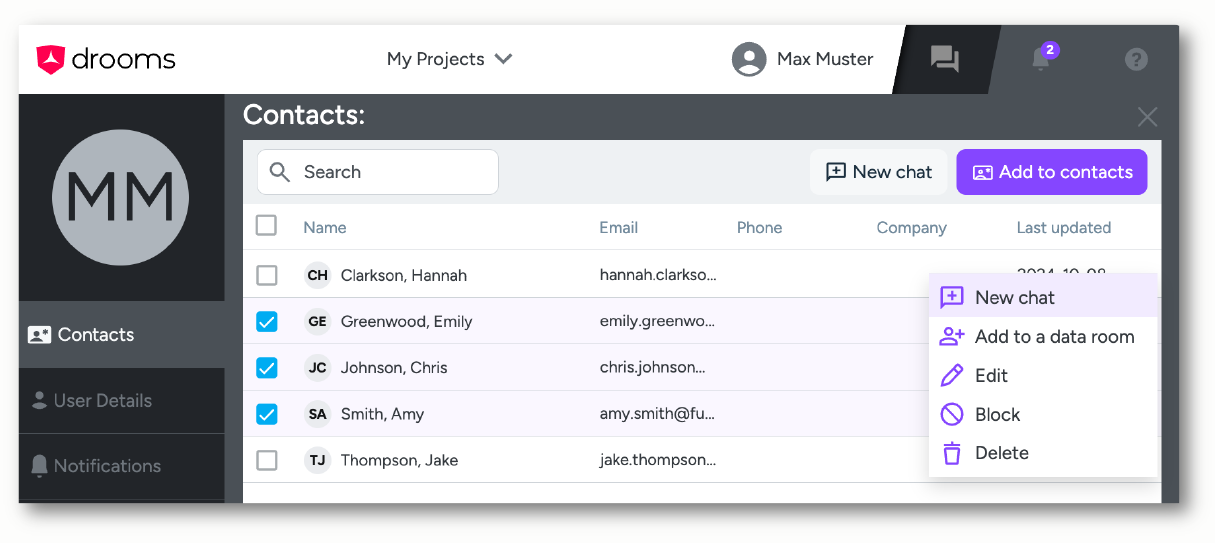1215x543 pixels.
Task: Open the User Details sidebar tab
Action: tap(121, 401)
